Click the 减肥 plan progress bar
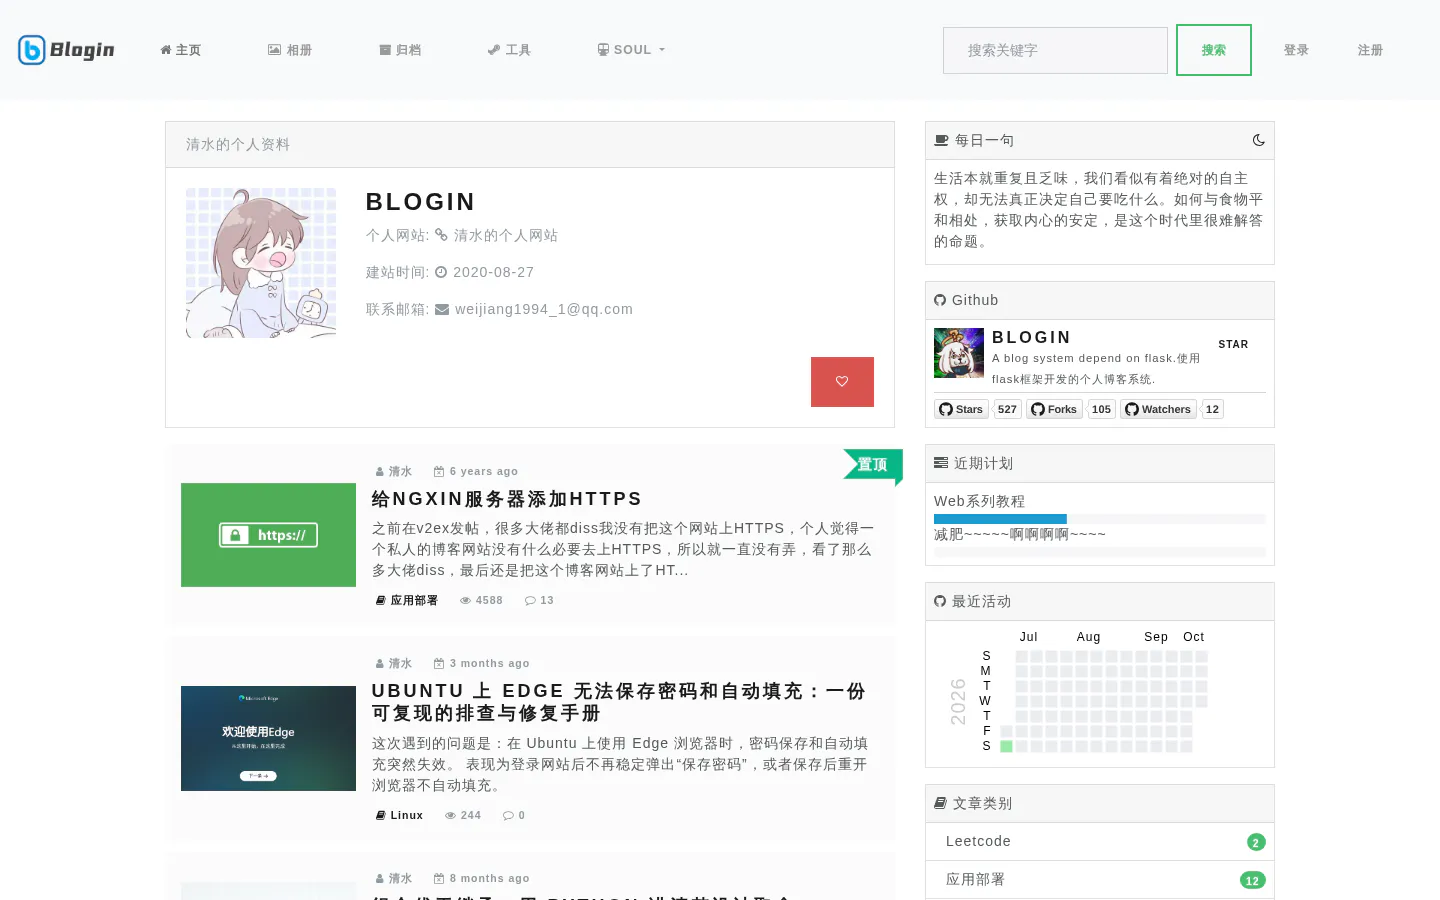 pos(1100,552)
